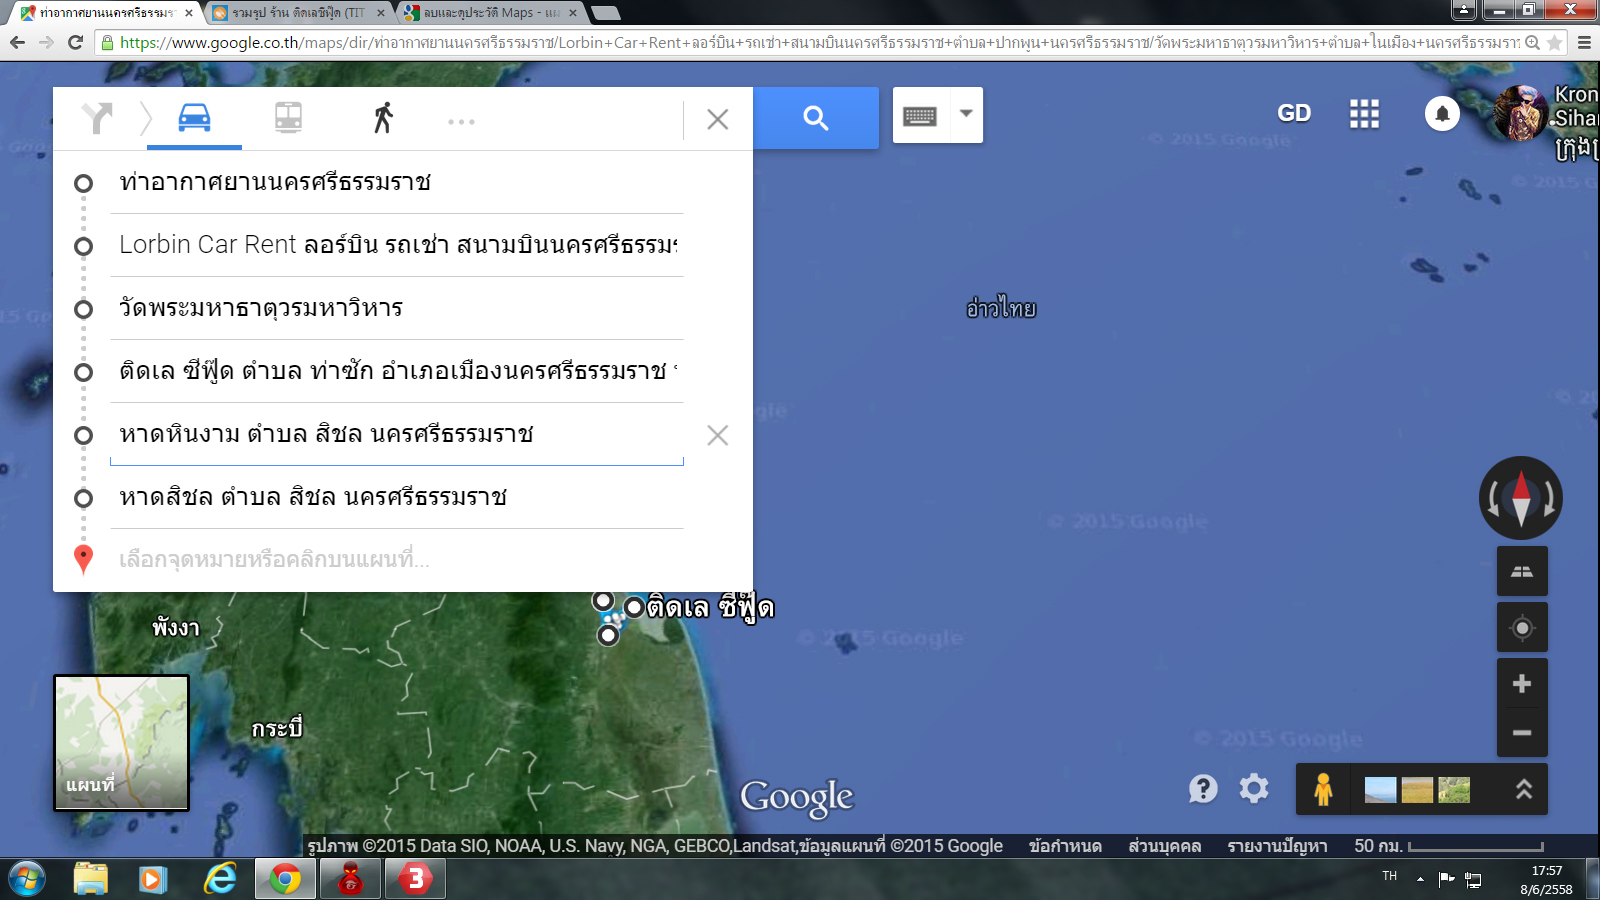Edit the วัดพระมหาธาตุวรมหาวิหาร waypoint field

pyautogui.click(x=397, y=308)
